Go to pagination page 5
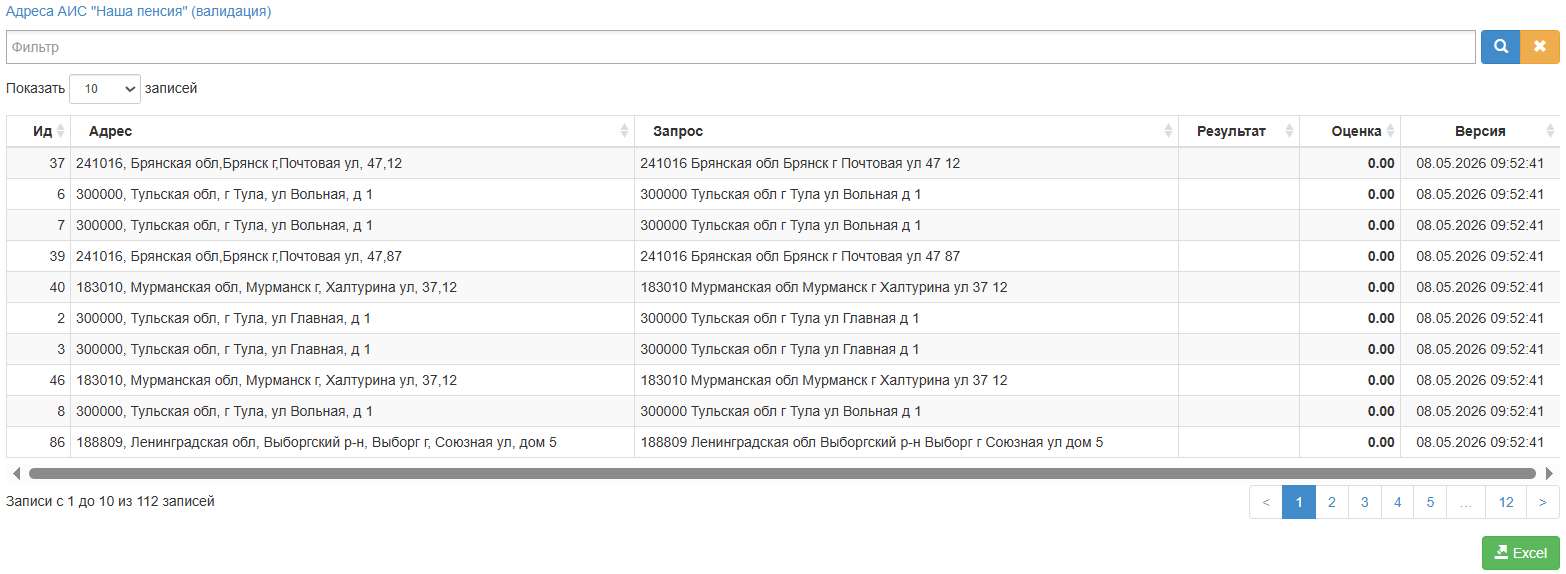This screenshot has height=574, width=1566. pos(1430,502)
